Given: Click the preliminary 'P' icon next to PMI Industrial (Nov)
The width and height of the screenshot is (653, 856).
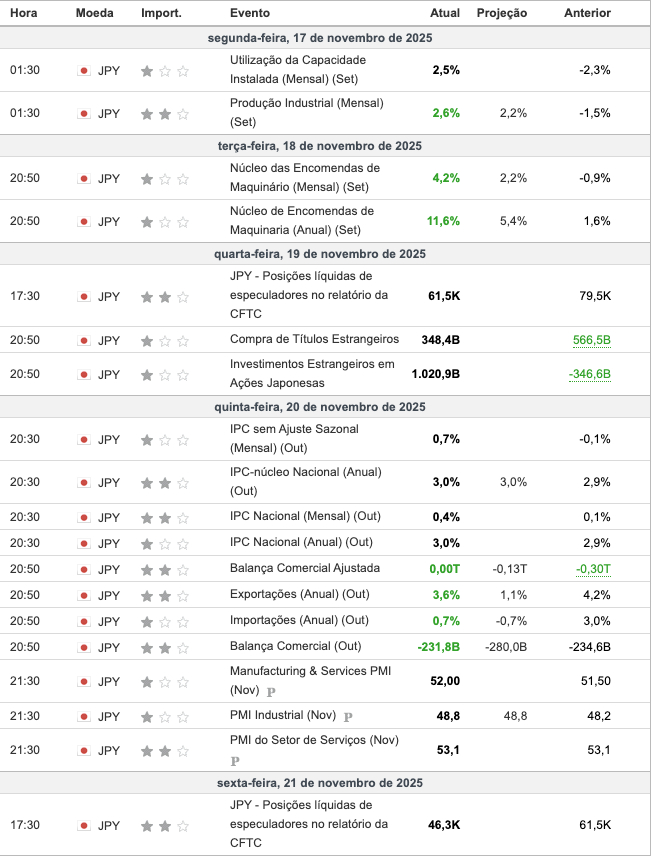Looking at the screenshot, I should pyautogui.click(x=348, y=717).
